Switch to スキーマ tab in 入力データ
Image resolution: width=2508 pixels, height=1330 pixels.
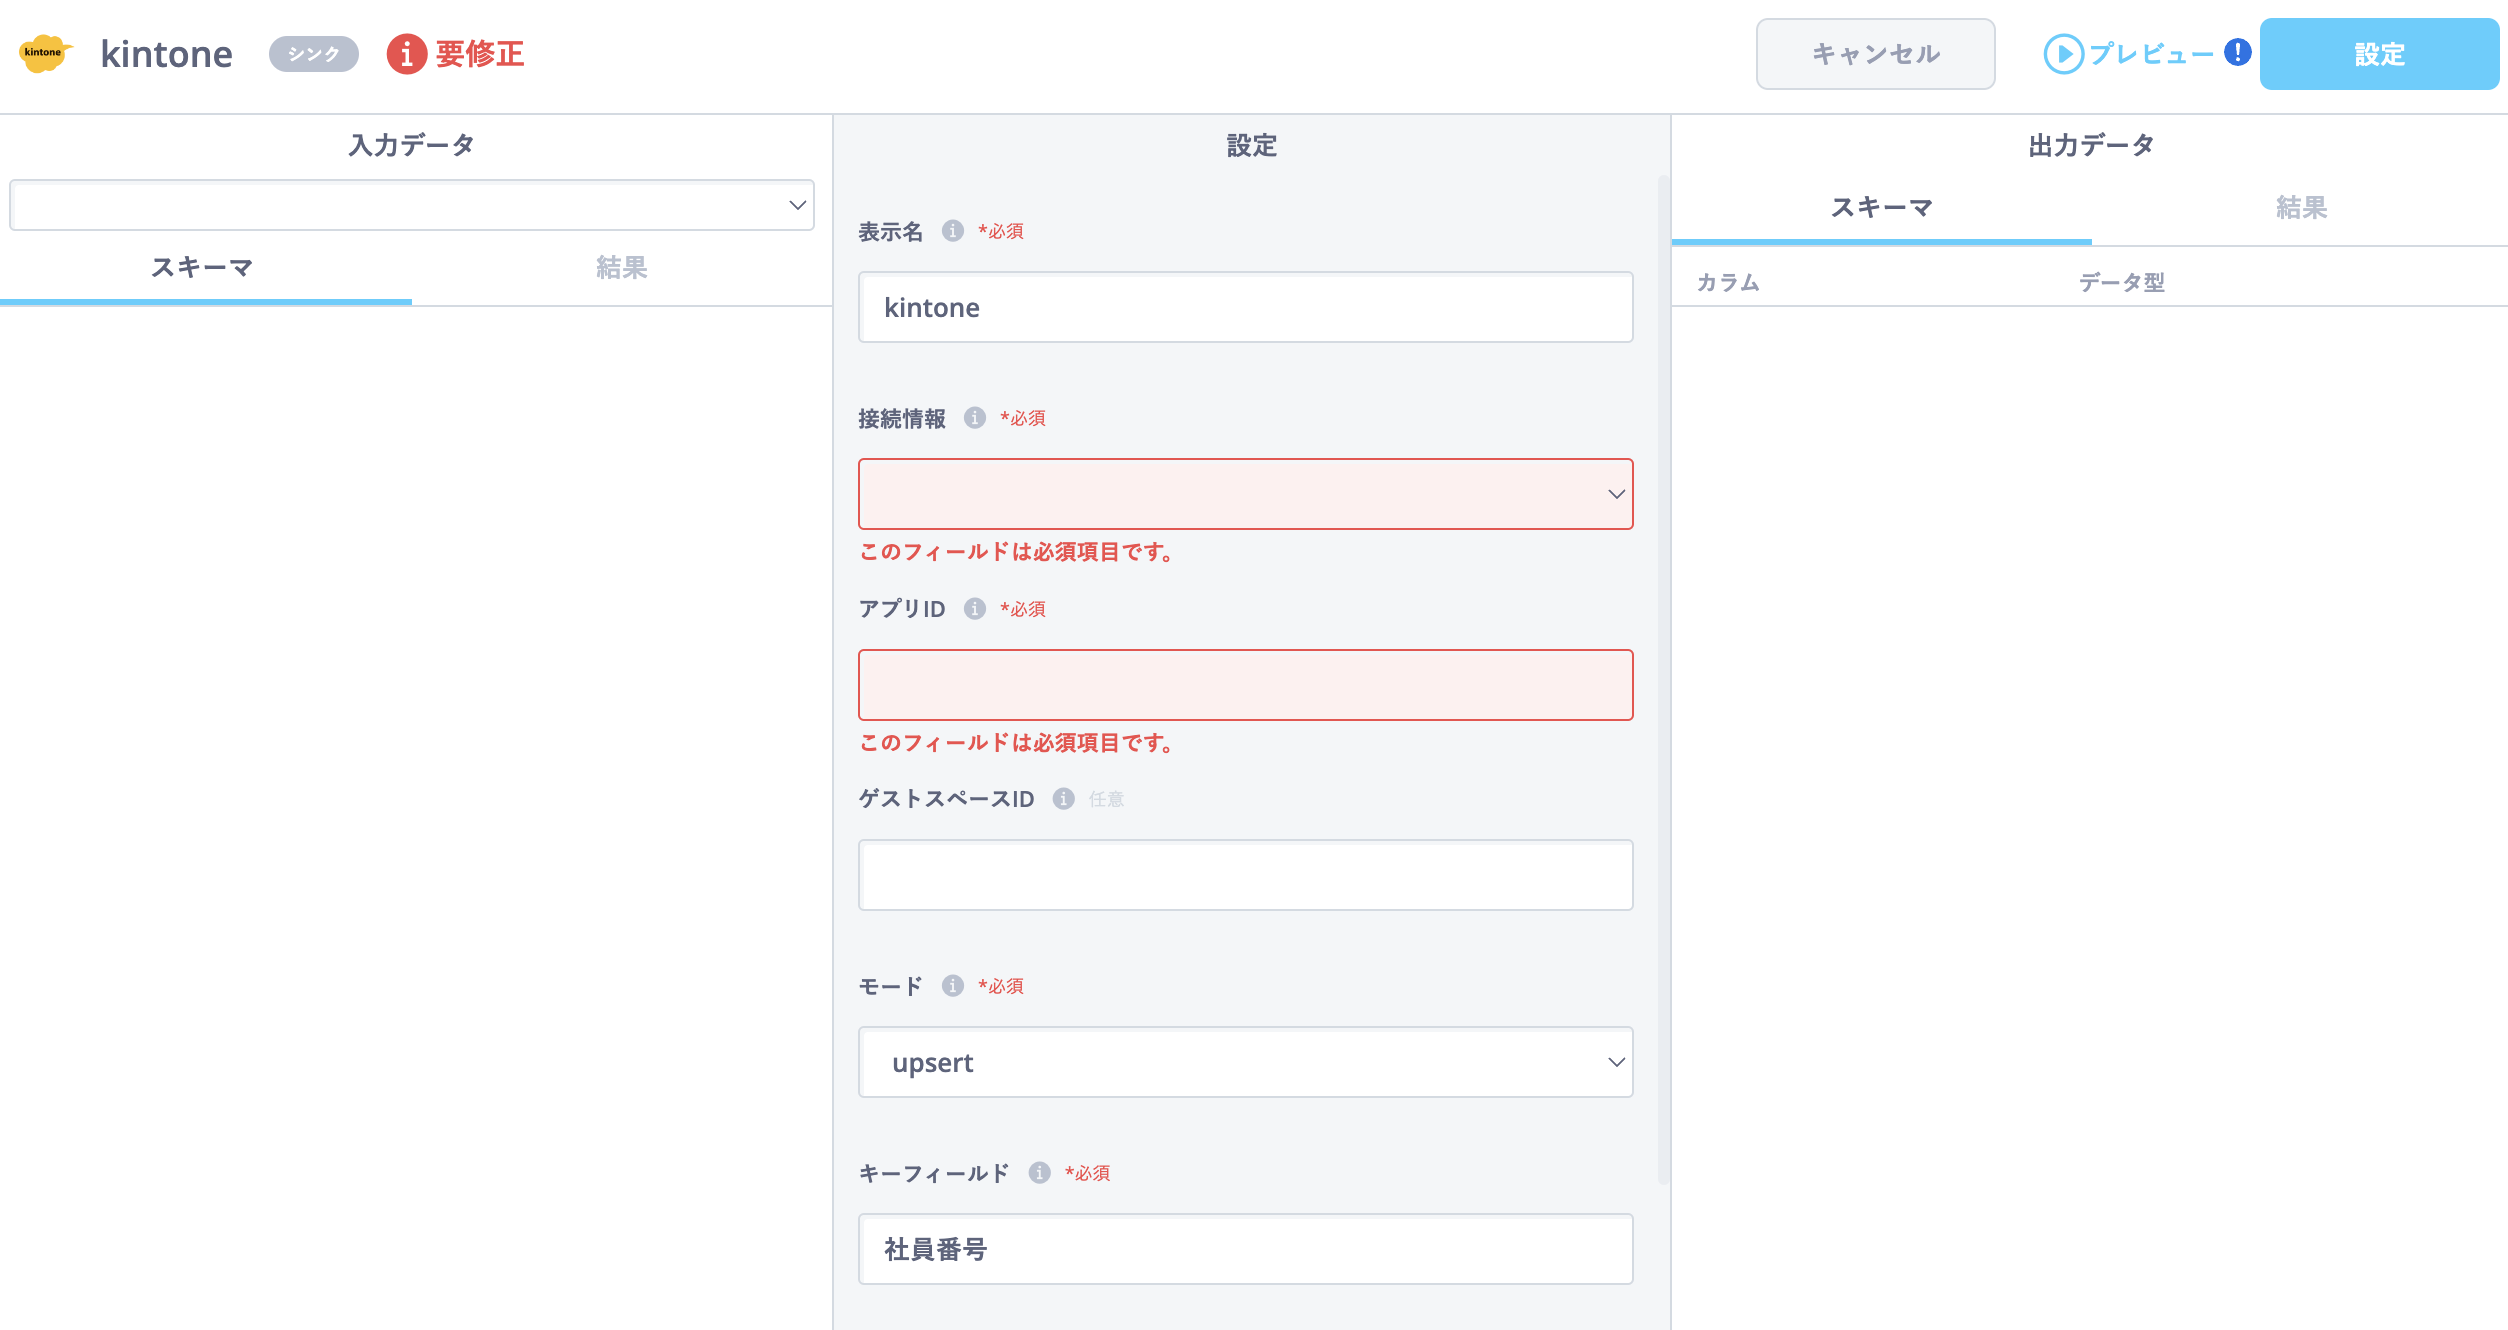coord(204,268)
